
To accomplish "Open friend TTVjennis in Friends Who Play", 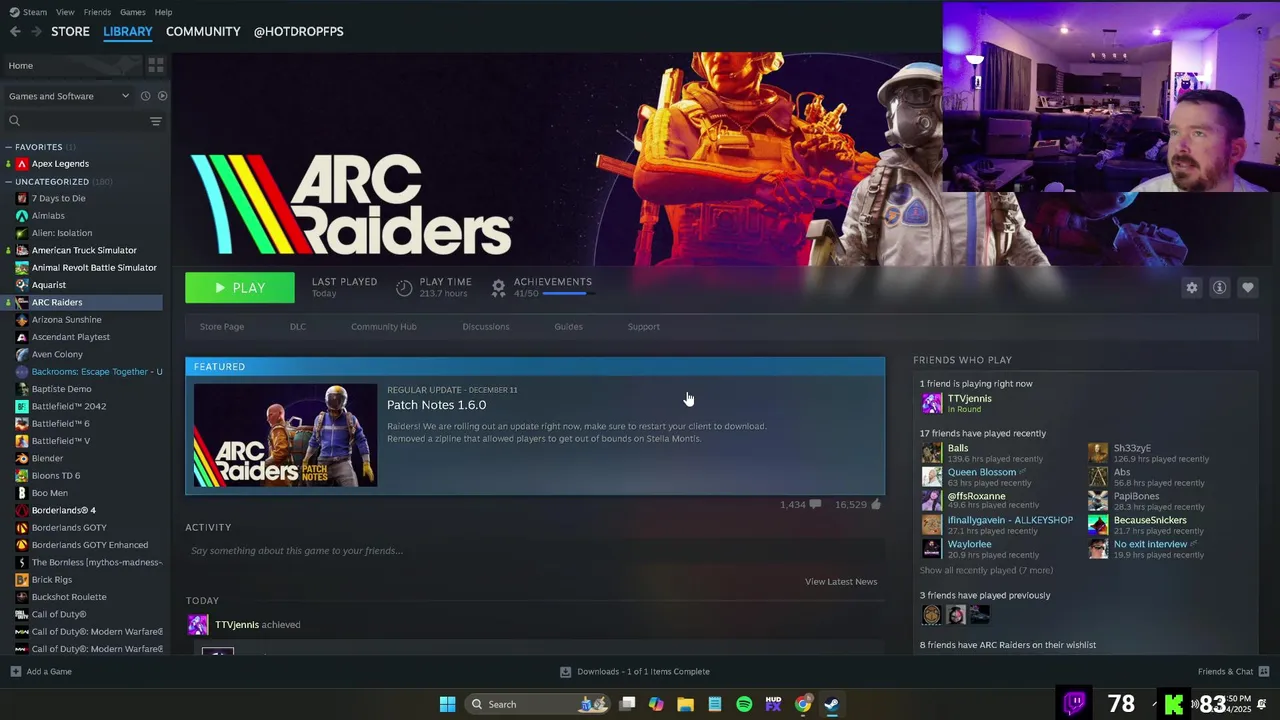I will (x=969, y=399).
